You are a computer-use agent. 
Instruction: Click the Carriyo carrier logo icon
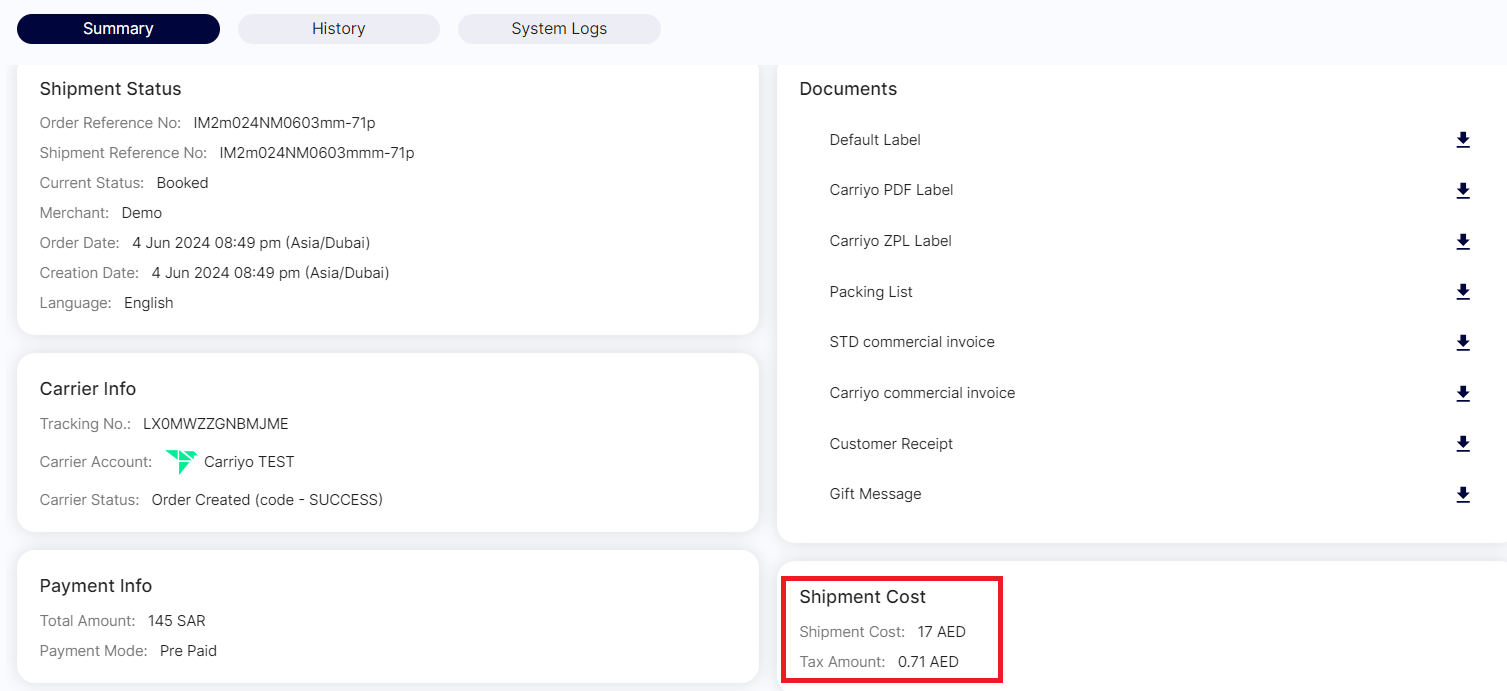coord(181,462)
